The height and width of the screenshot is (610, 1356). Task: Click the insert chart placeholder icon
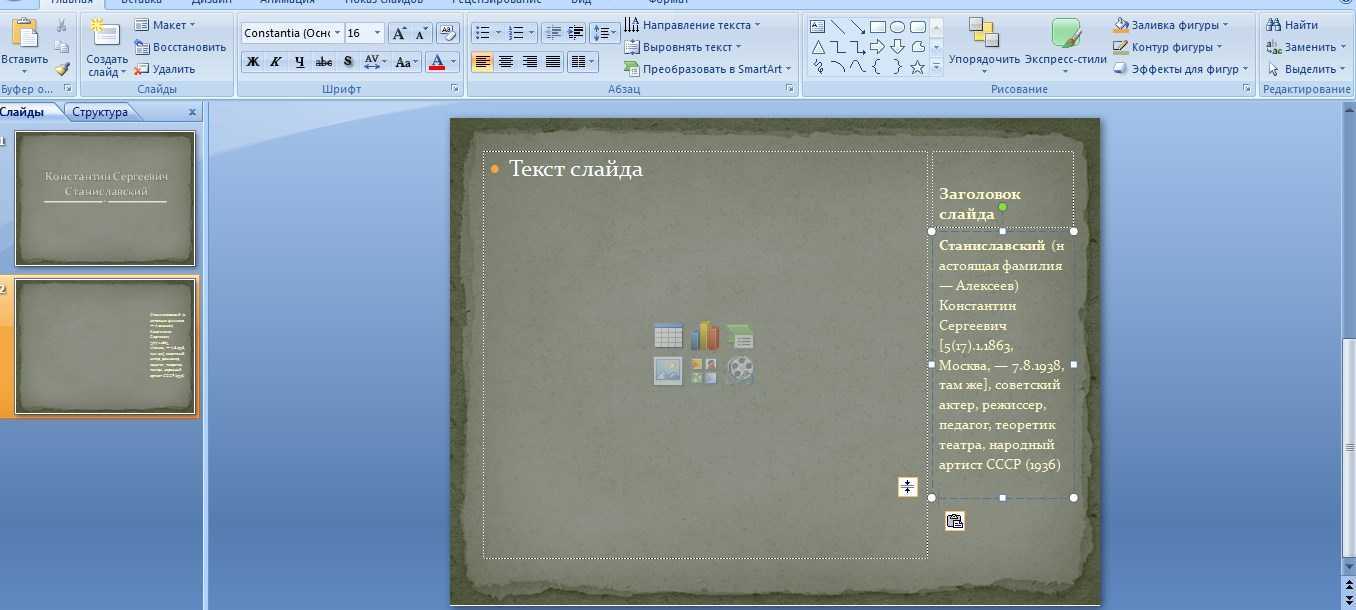pyautogui.click(x=704, y=336)
